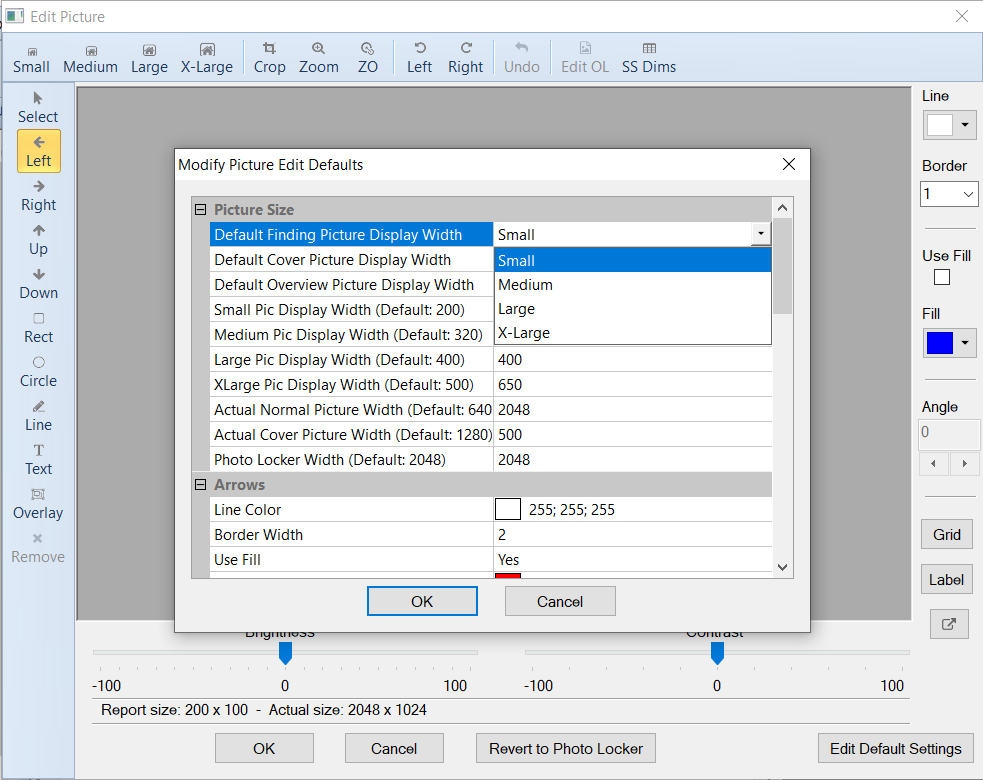Viewport: 983px width, 780px height.
Task: Select the Crop tool in the toolbar
Action: click(269, 57)
